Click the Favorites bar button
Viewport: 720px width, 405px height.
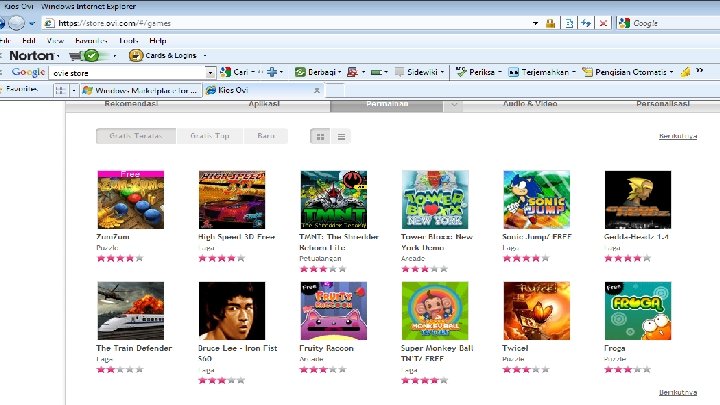pyautogui.click(x=19, y=89)
